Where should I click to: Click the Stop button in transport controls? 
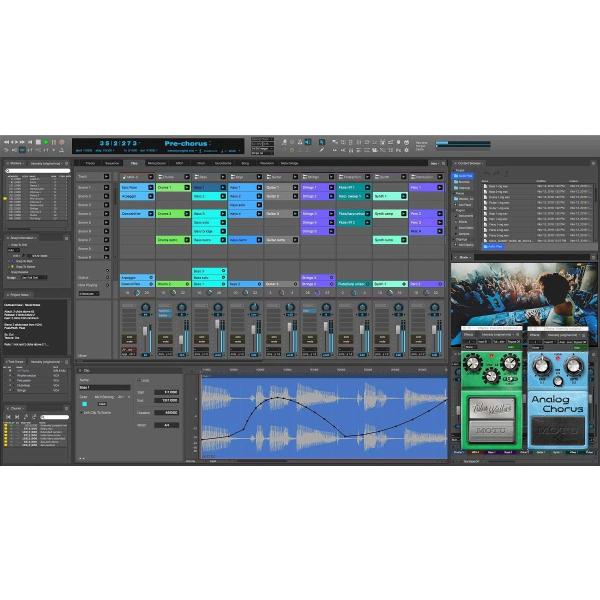[x=39, y=143]
